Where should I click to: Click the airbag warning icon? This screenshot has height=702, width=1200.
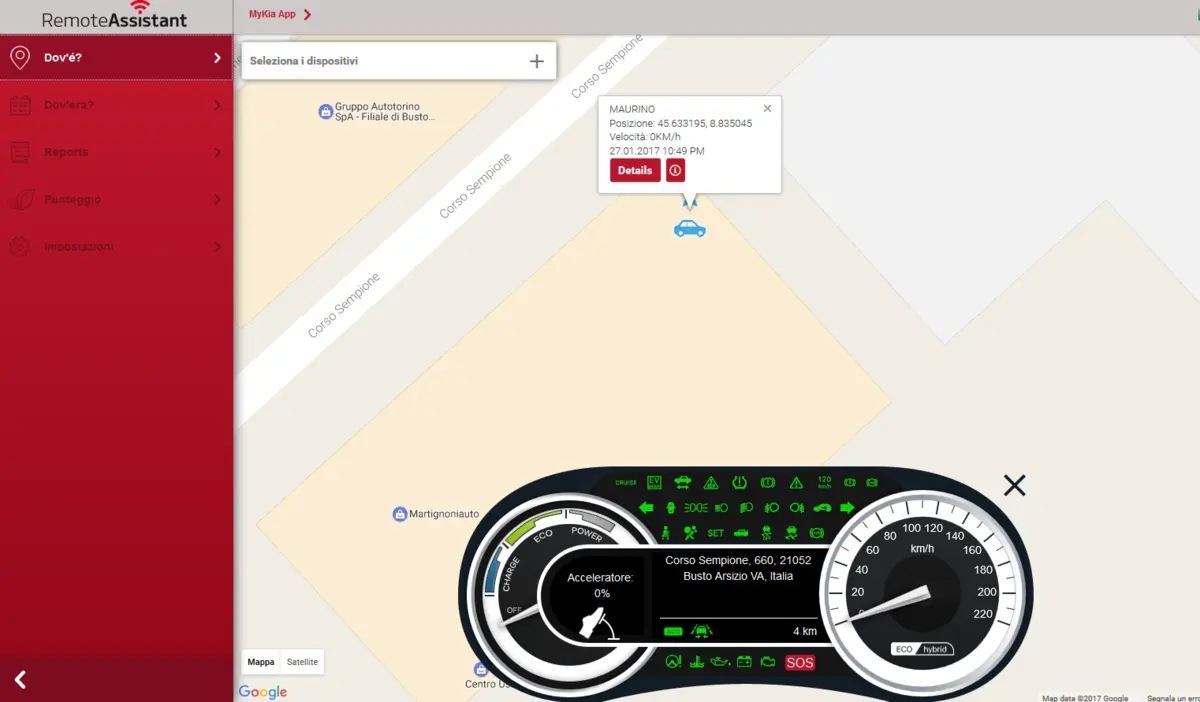pos(690,533)
